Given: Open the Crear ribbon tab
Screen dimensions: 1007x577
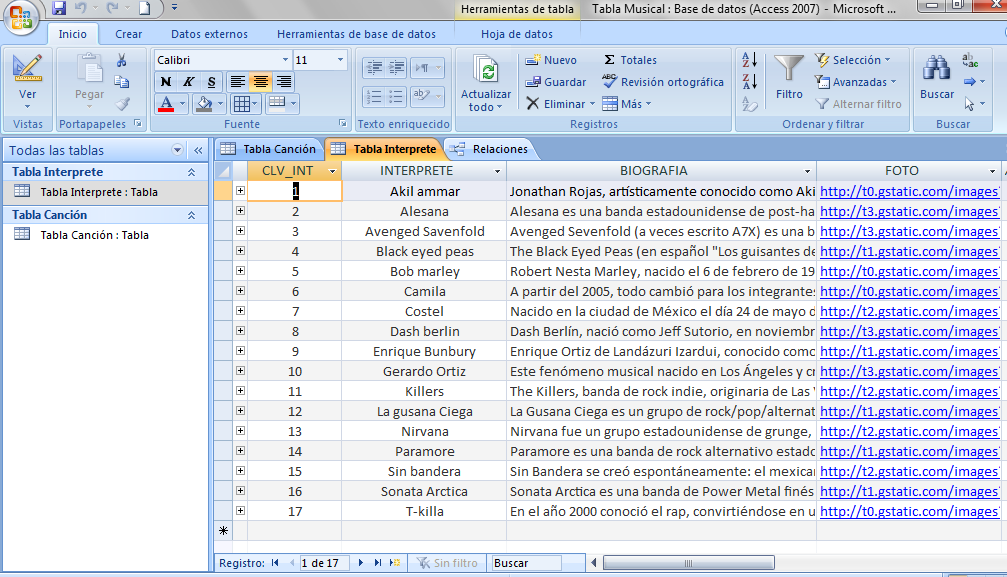Looking at the screenshot, I should (128, 34).
